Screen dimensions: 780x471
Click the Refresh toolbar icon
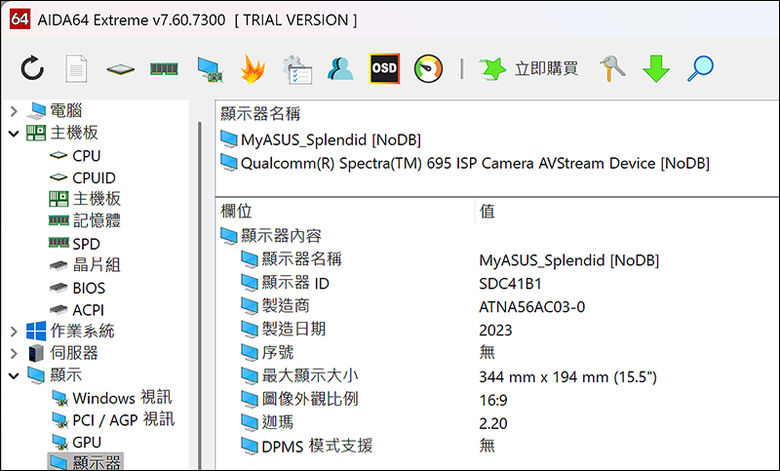click(32, 69)
